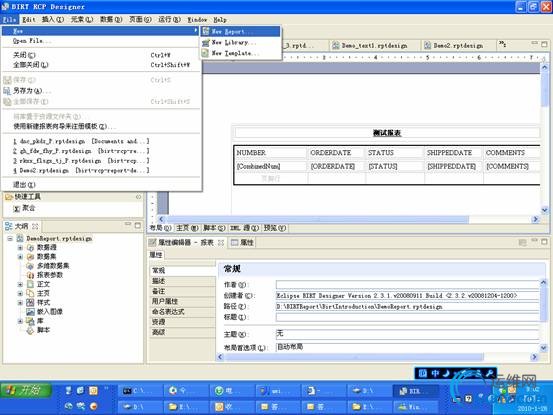This screenshot has width=553, height=415.
Task: Select New Report in the submenu
Action: [x=241, y=31]
